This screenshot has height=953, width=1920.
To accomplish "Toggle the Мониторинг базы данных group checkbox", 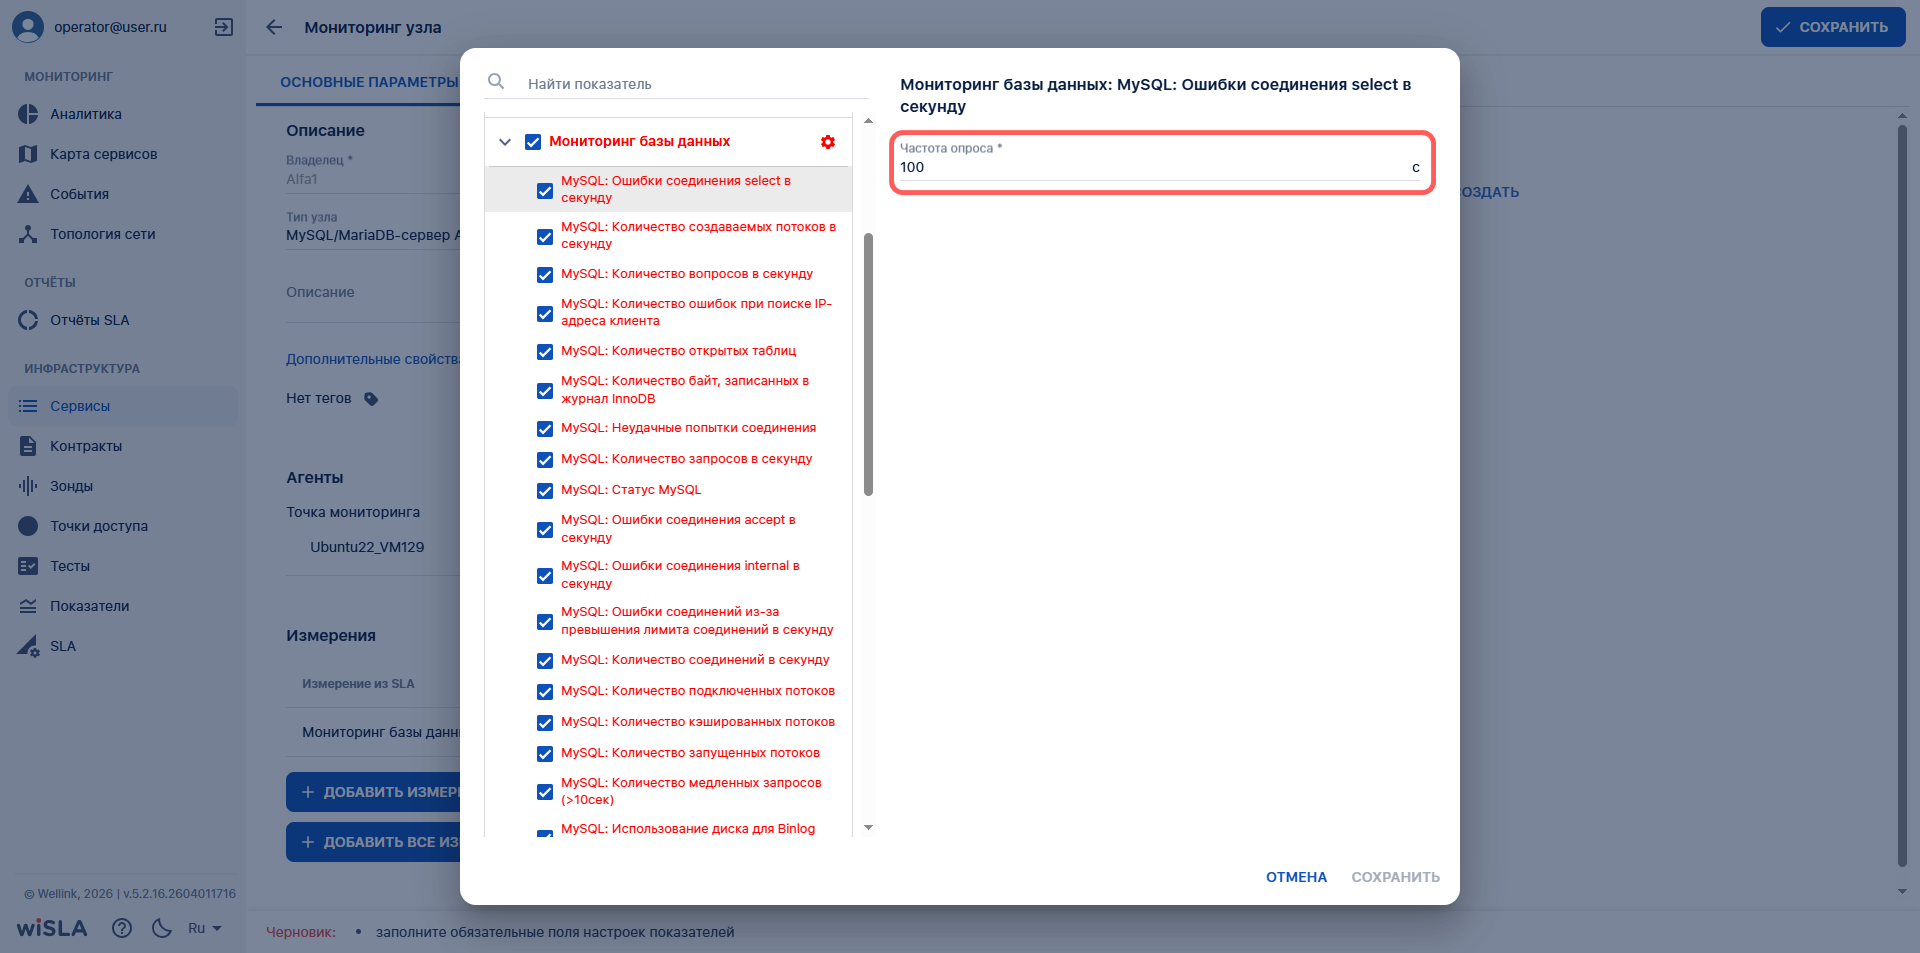I will (x=533, y=142).
